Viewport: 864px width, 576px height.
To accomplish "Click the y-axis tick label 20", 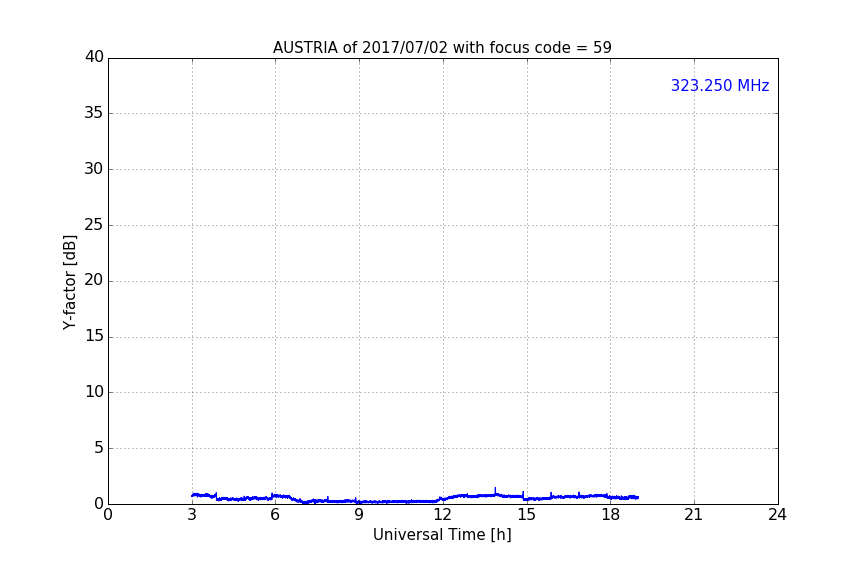I will (x=94, y=281).
